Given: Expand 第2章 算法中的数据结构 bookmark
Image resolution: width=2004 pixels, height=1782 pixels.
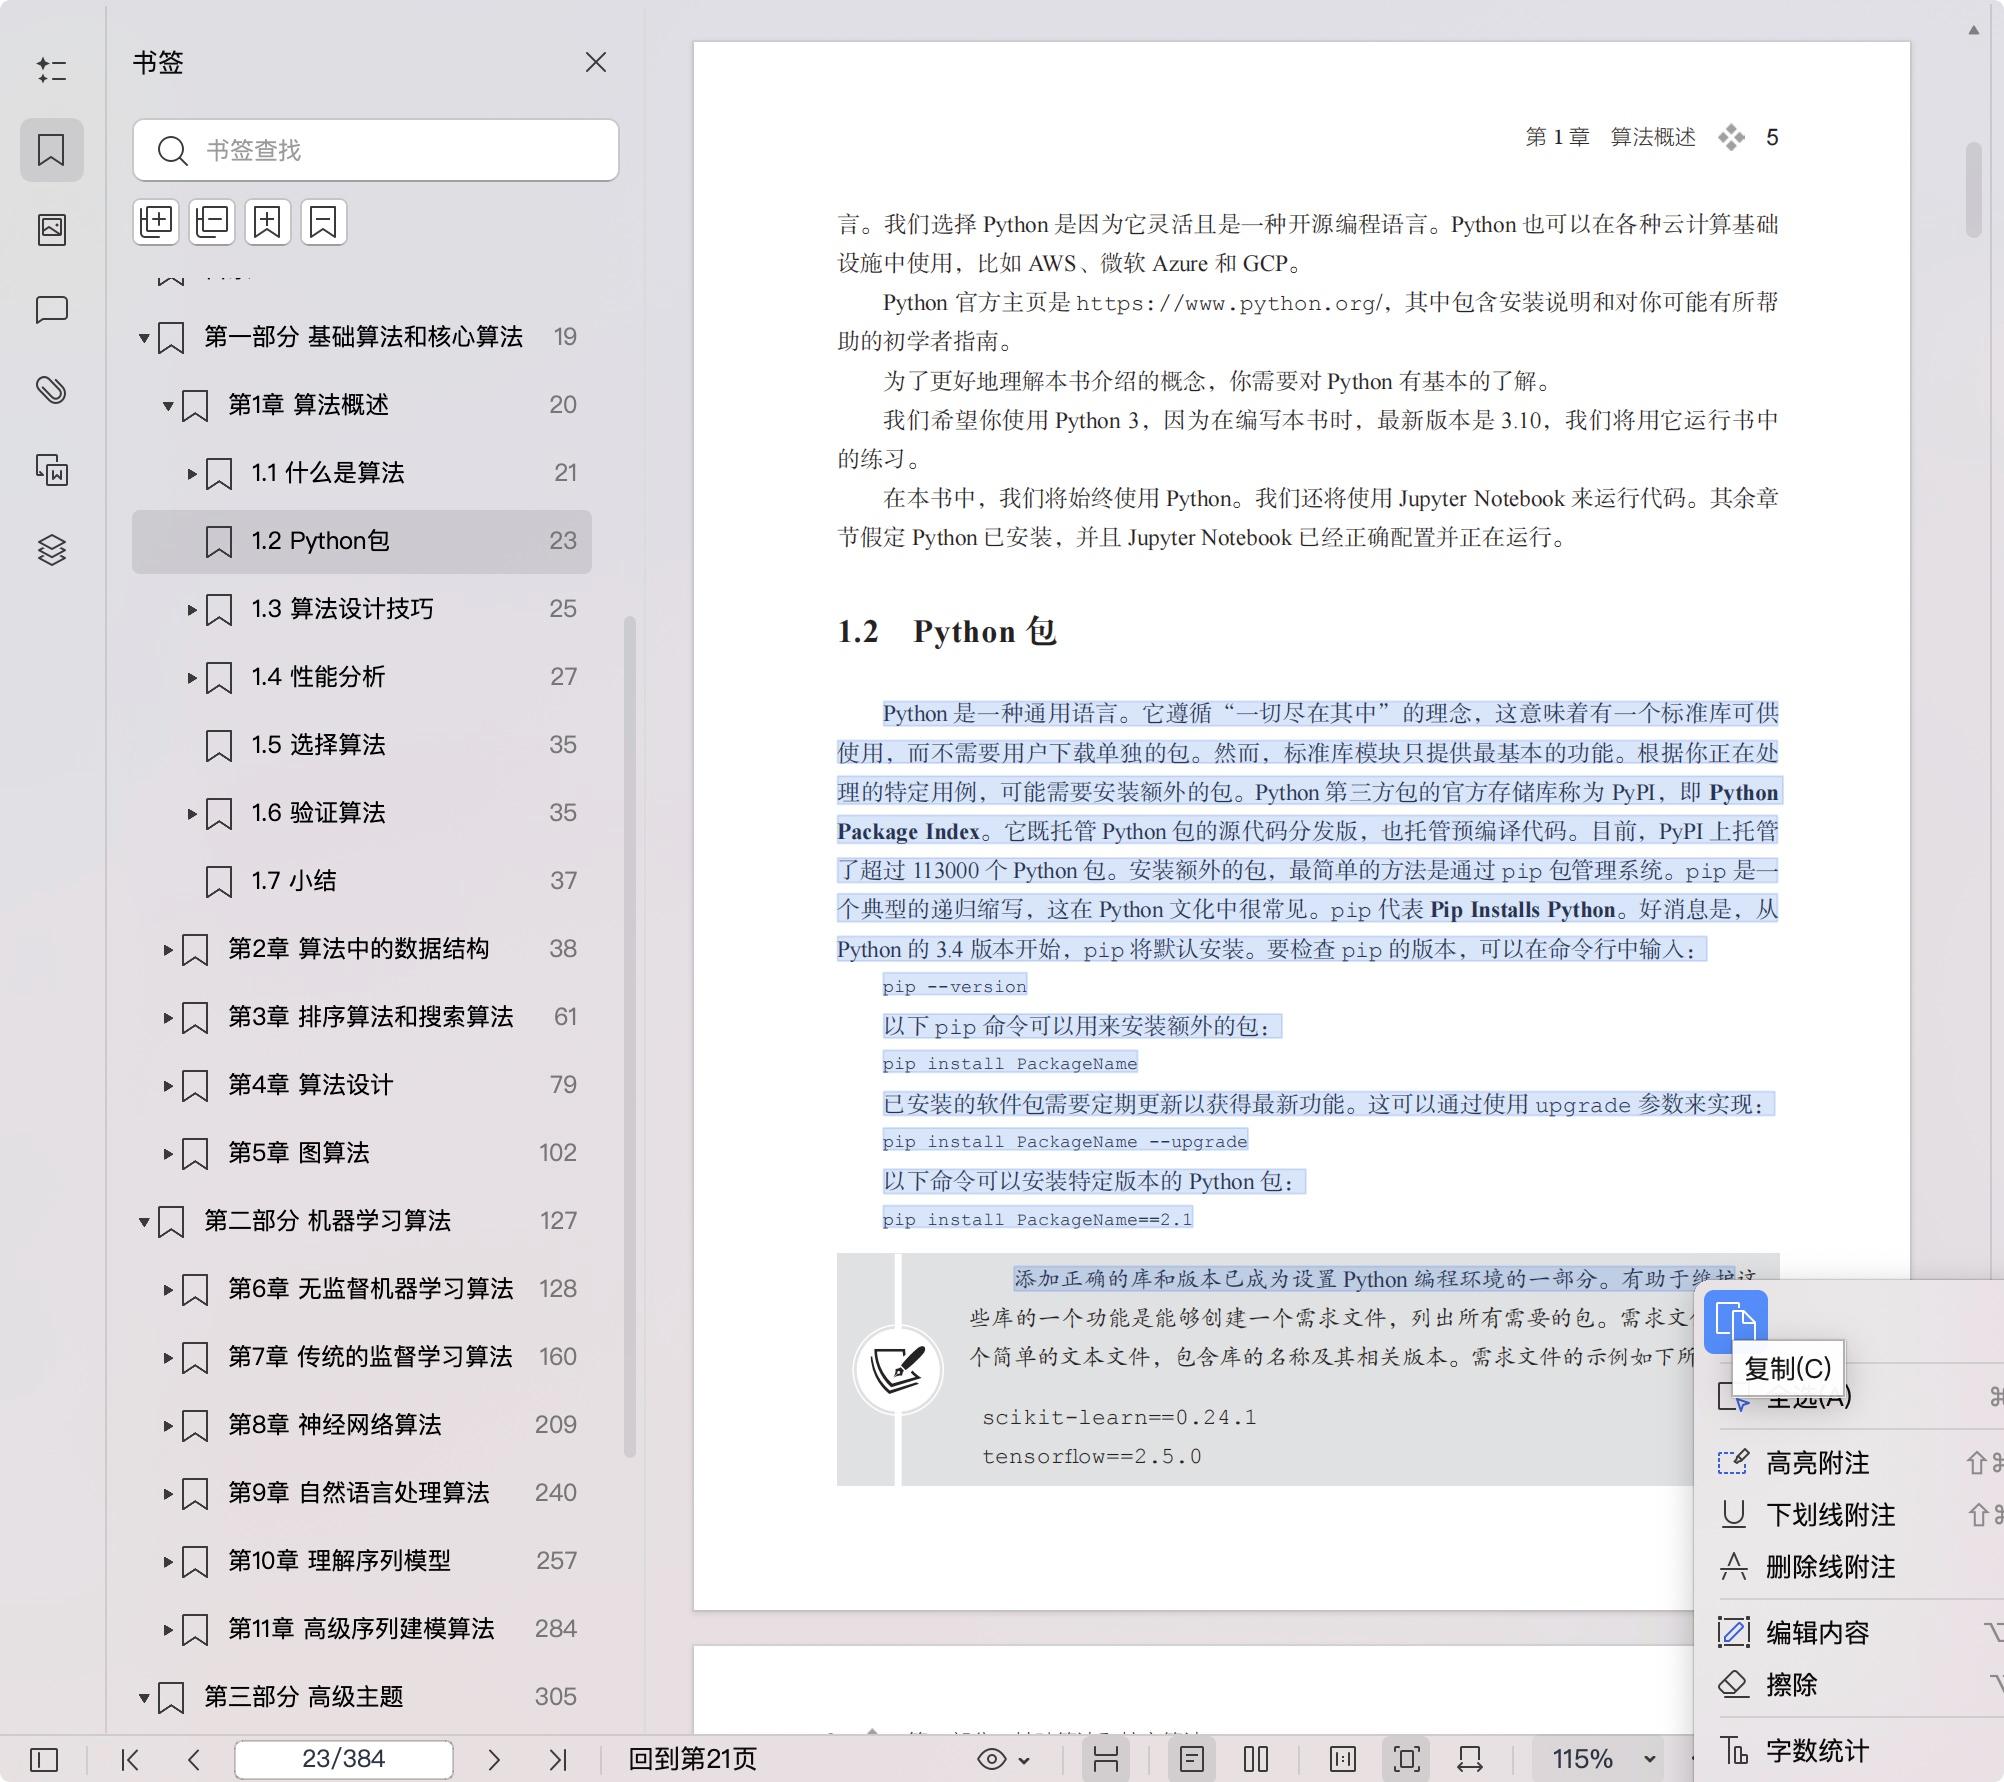Looking at the screenshot, I should tap(168, 949).
